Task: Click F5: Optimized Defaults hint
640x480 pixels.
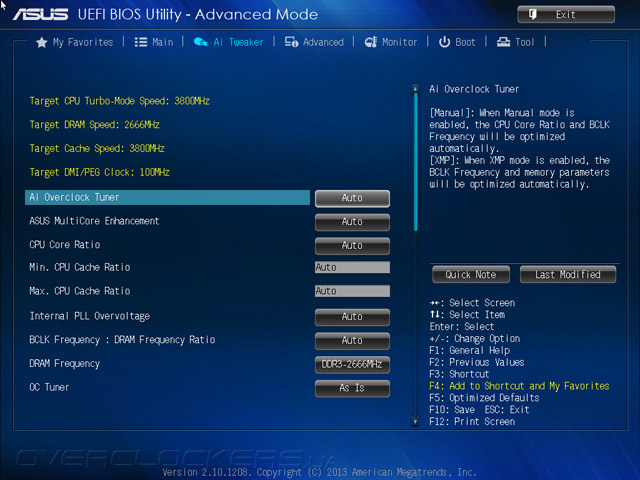Action: (x=484, y=398)
